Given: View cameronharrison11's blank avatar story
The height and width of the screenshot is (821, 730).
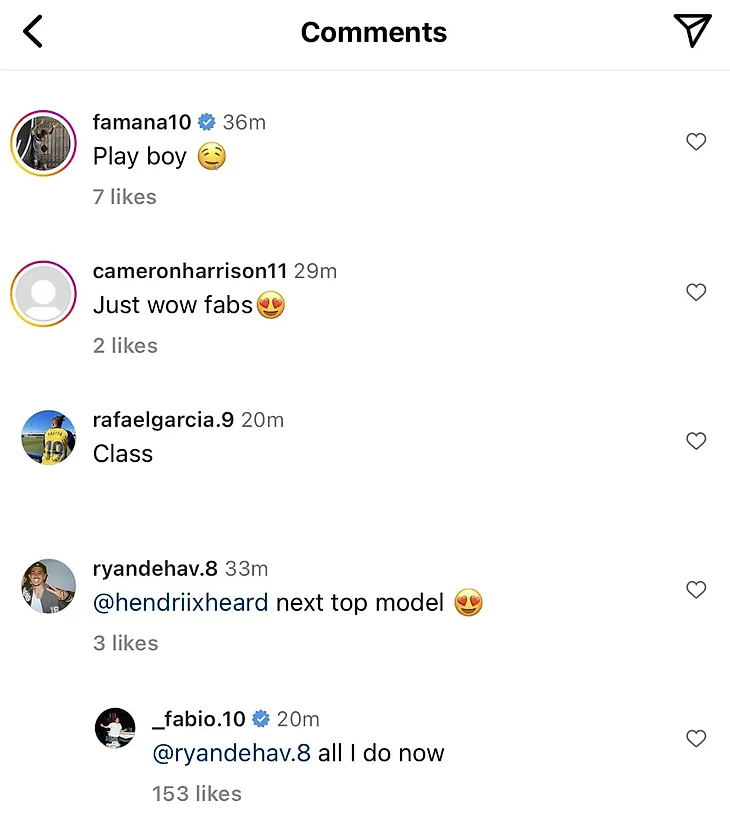Looking at the screenshot, I should tap(44, 294).
